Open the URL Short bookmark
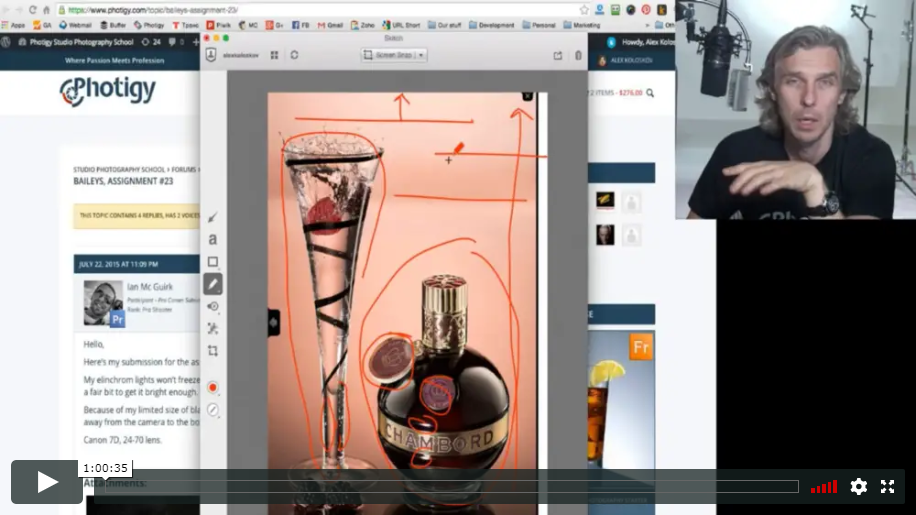The image size is (916, 515). 401,25
